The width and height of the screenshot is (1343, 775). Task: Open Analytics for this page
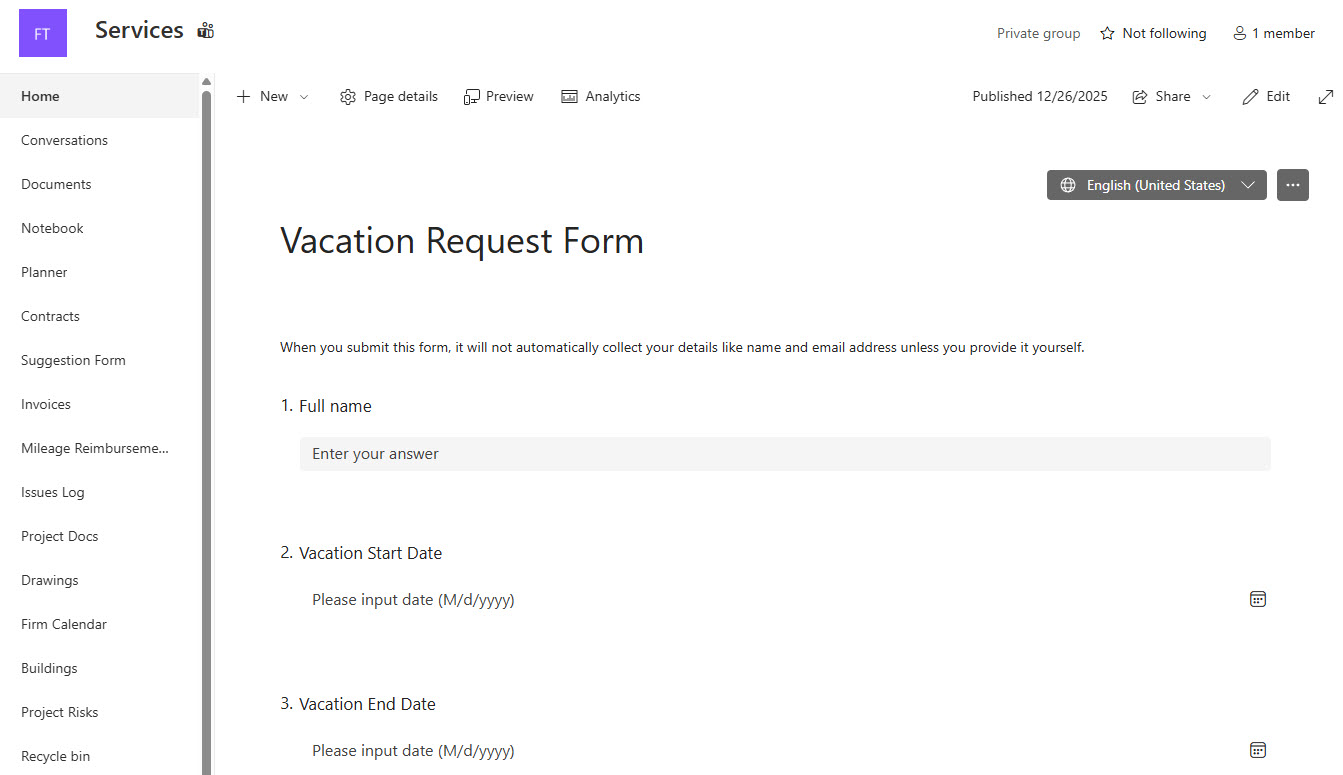tap(601, 97)
